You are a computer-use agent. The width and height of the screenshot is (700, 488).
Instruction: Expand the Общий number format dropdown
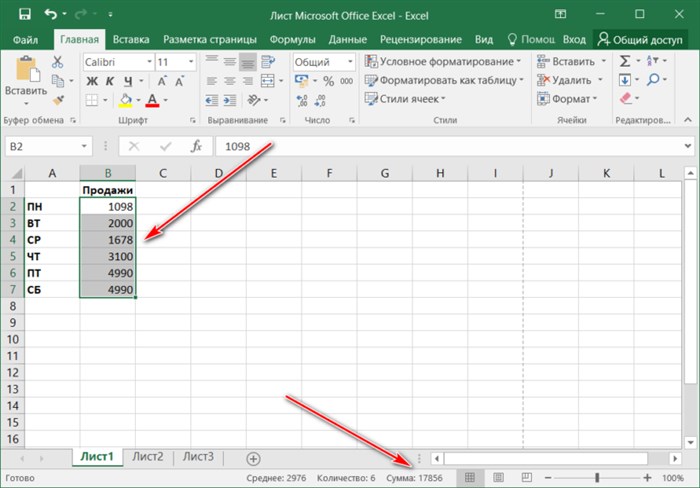[x=350, y=62]
